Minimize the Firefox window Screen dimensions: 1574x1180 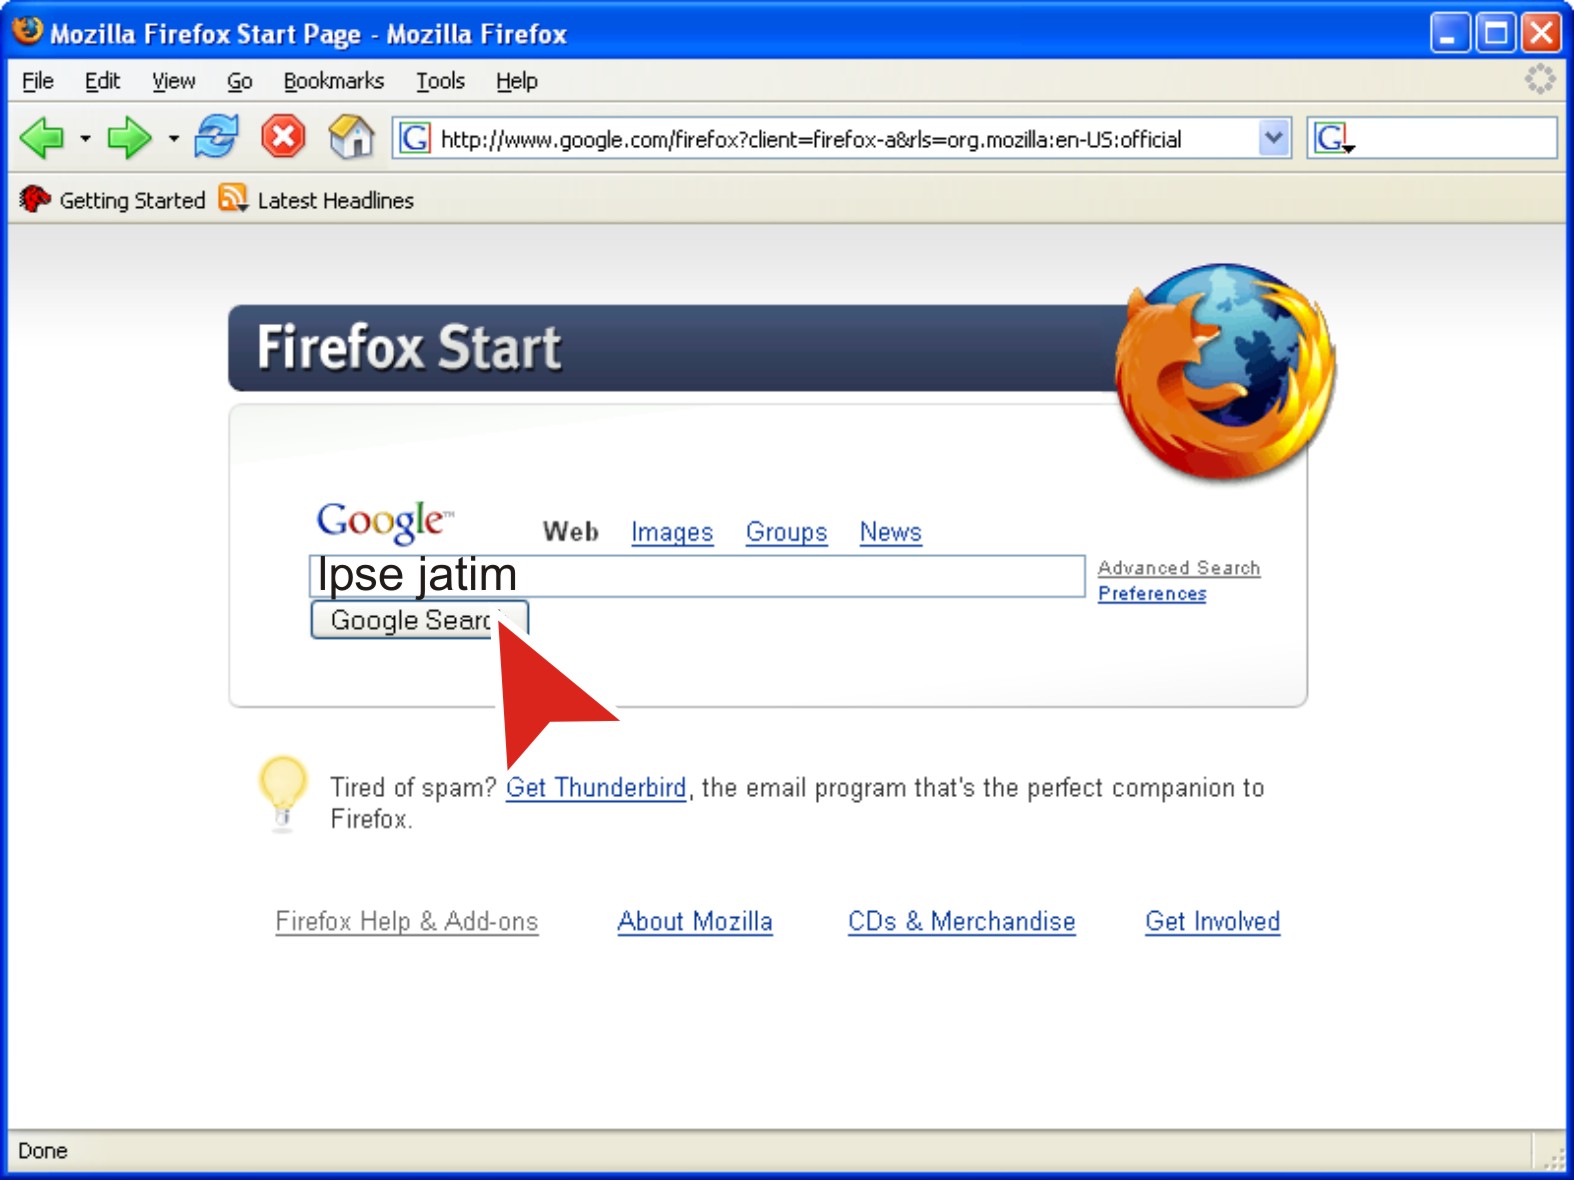[x=1450, y=33]
